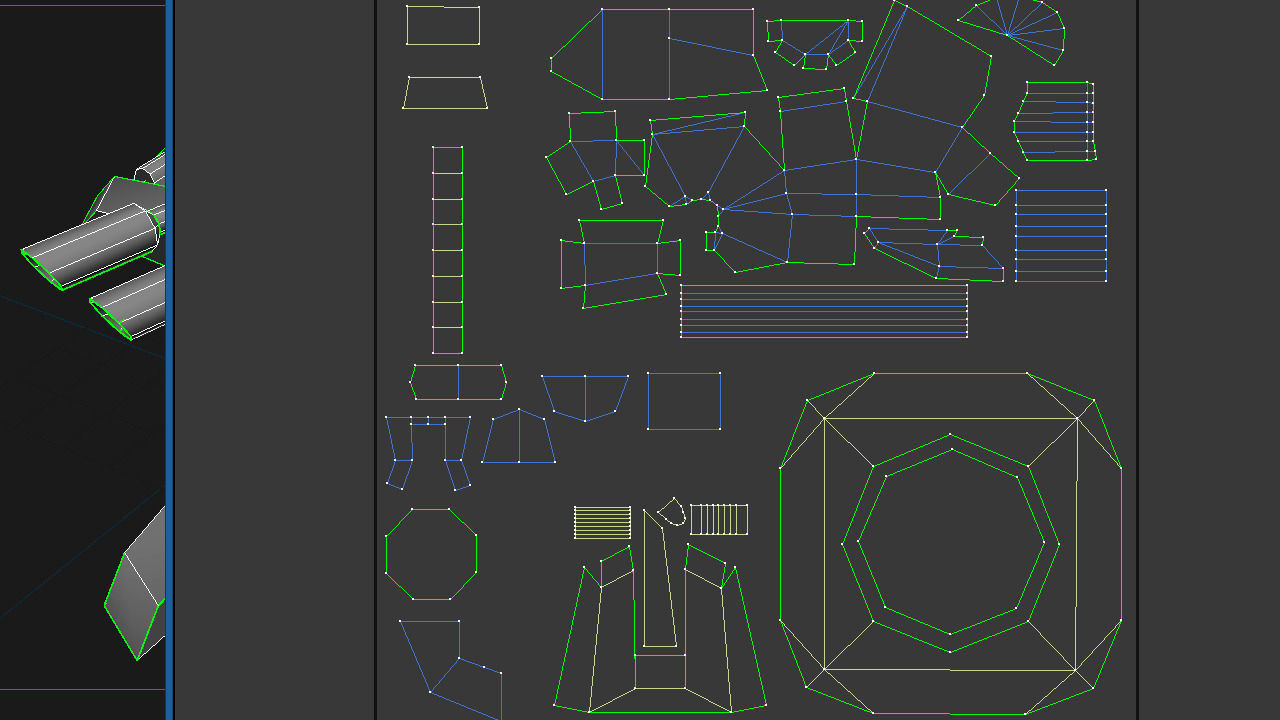The image size is (1280, 720).
Task: Select the small yellow horizontal-striped UV shell
Action: pyautogui.click(x=602, y=522)
